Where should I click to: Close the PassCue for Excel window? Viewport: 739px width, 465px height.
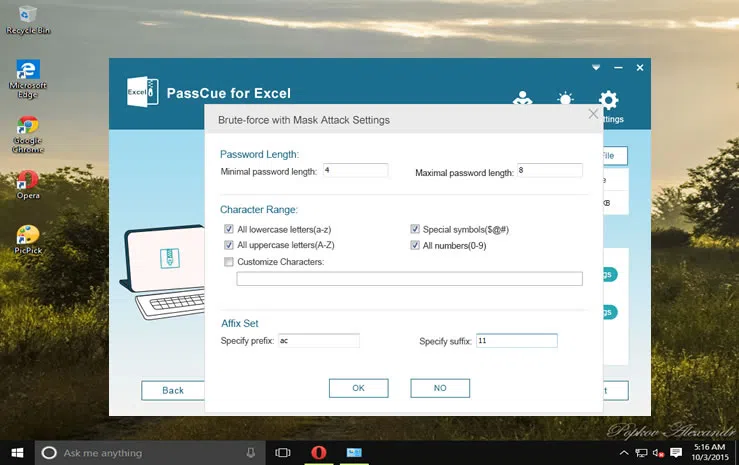(640, 68)
